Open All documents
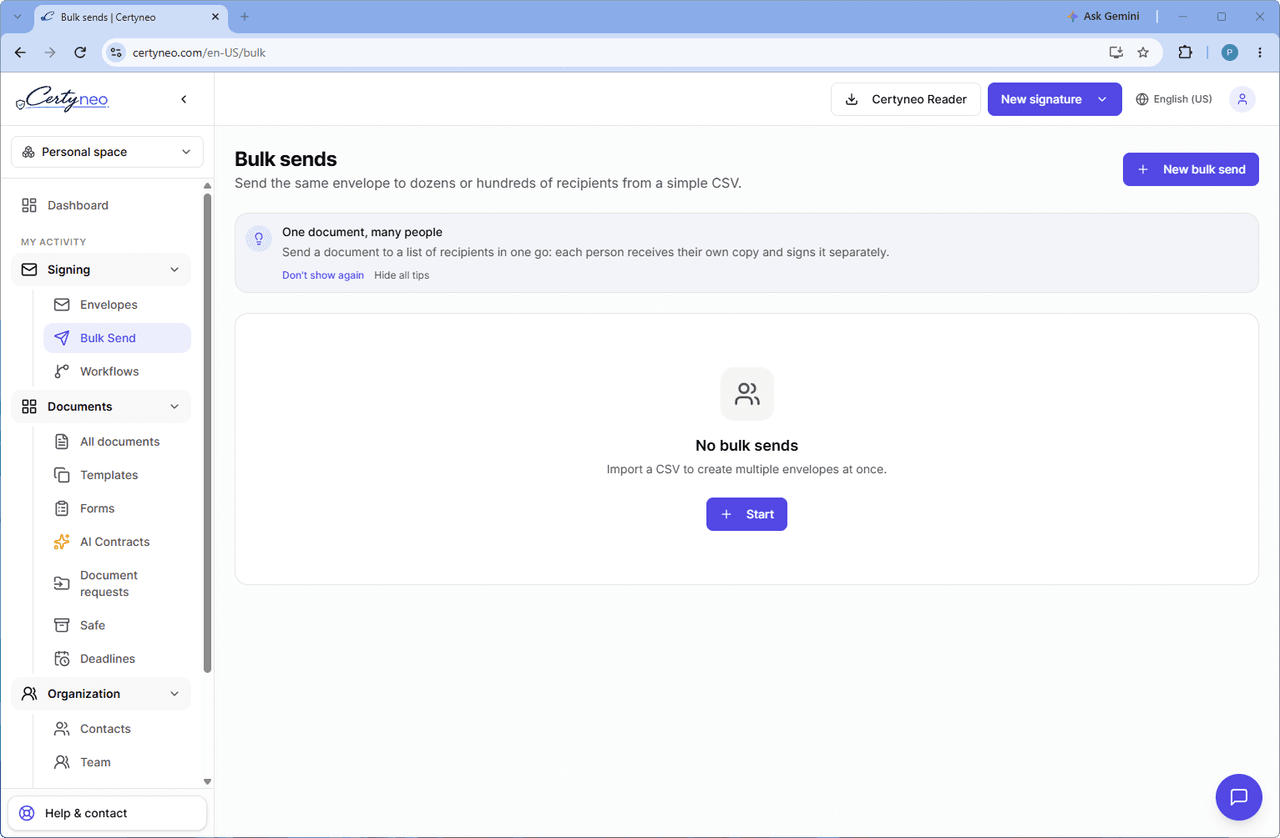 [117, 442]
